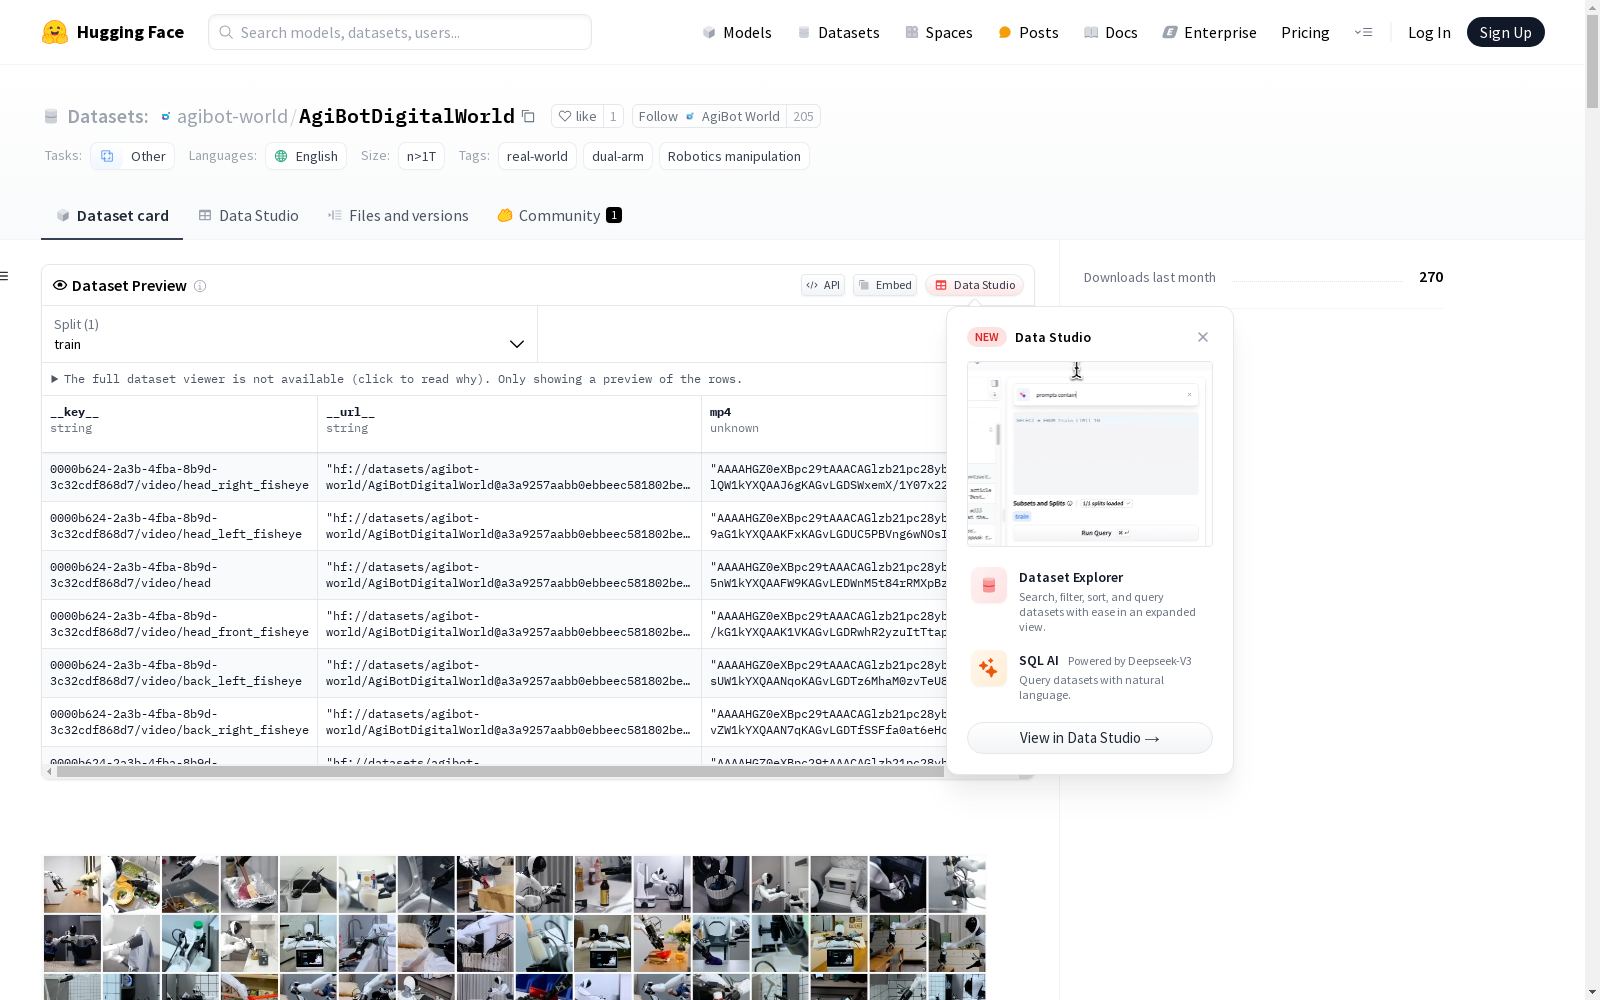
Task: Switch to the Files and versions tab
Action: (x=398, y=215)
